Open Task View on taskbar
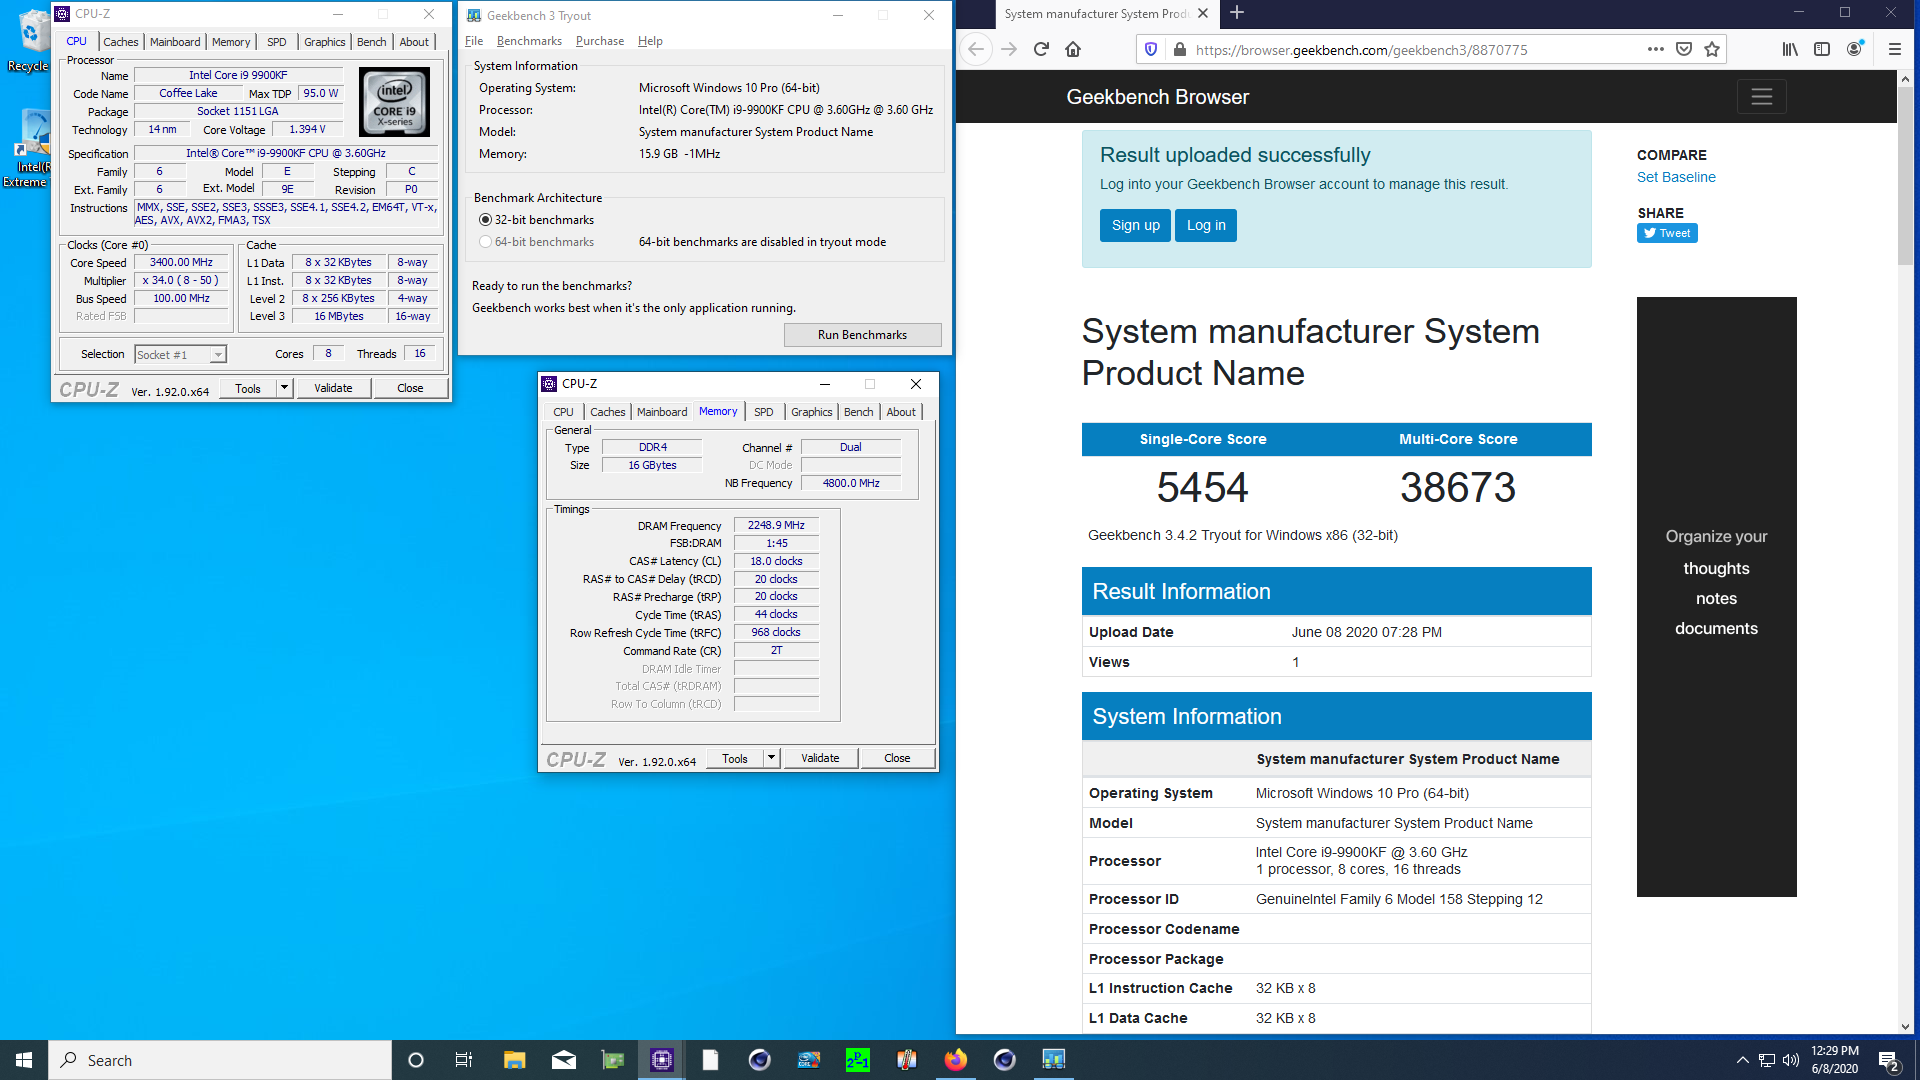Screen dimensions: 1920x1080 click(x=464, y=1060)
